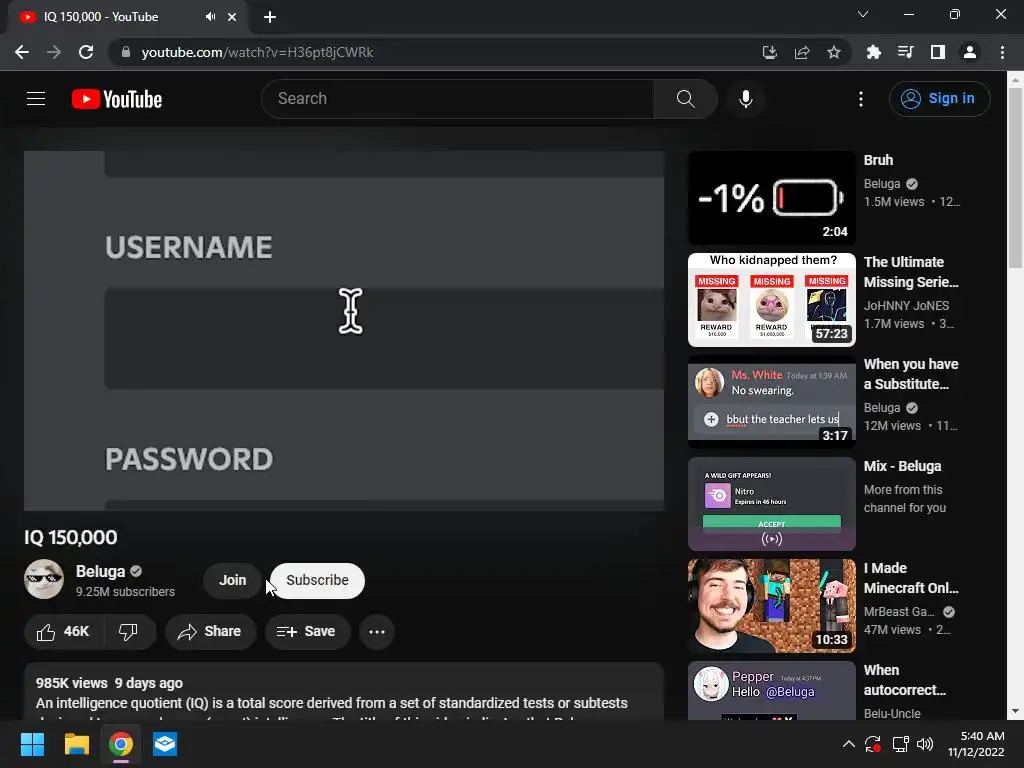The height and width of the screenshot is (768, 1024).
Task: Open the Chrome extensions puzzle icon
Action: click(x=873, y=52)
